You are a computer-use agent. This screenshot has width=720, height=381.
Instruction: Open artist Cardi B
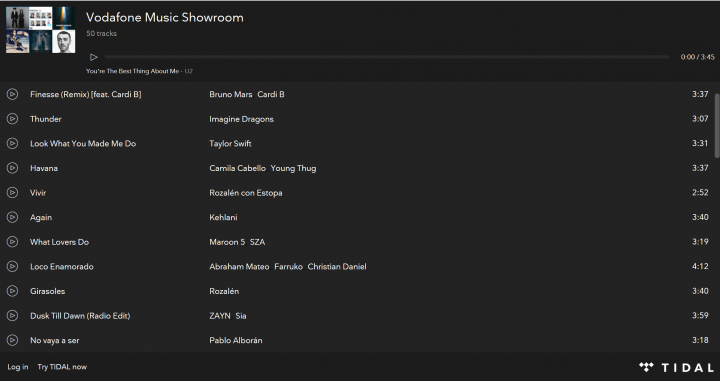(x=271, y=94)
